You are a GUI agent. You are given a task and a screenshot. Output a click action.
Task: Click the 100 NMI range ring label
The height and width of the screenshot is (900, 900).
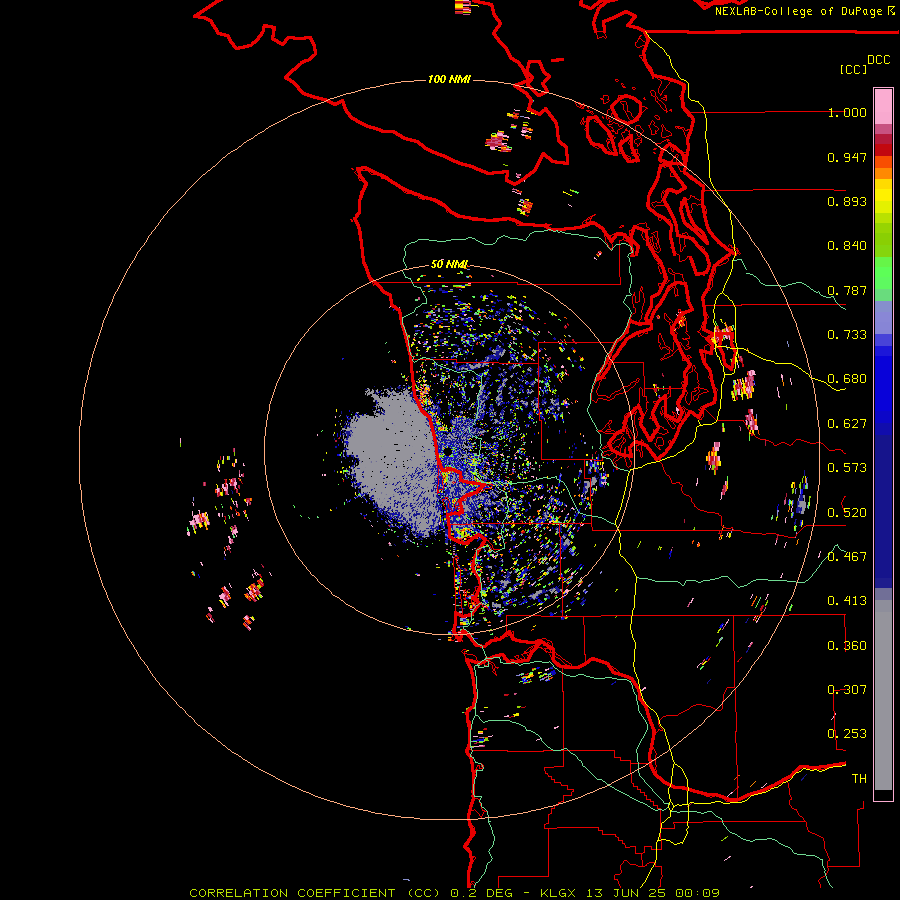449,79
